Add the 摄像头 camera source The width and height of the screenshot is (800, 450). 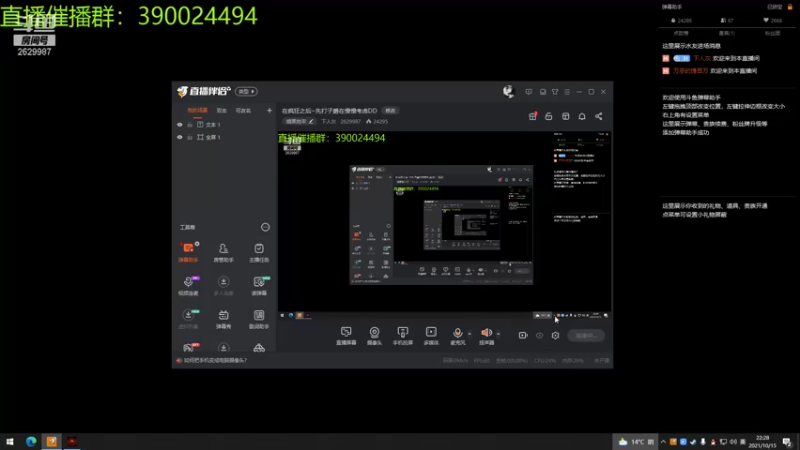374,336
